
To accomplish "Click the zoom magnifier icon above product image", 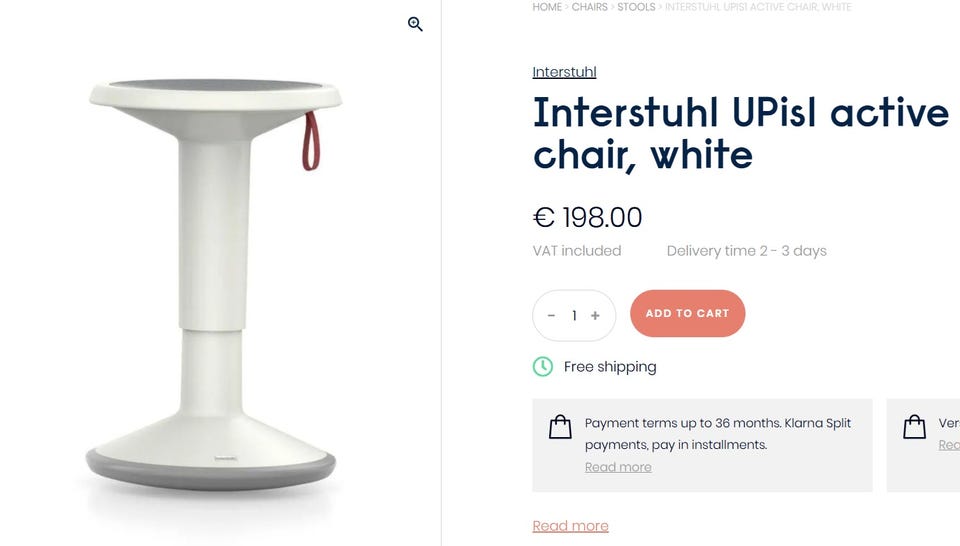I will pyautogui.click(x=416, y=24).
